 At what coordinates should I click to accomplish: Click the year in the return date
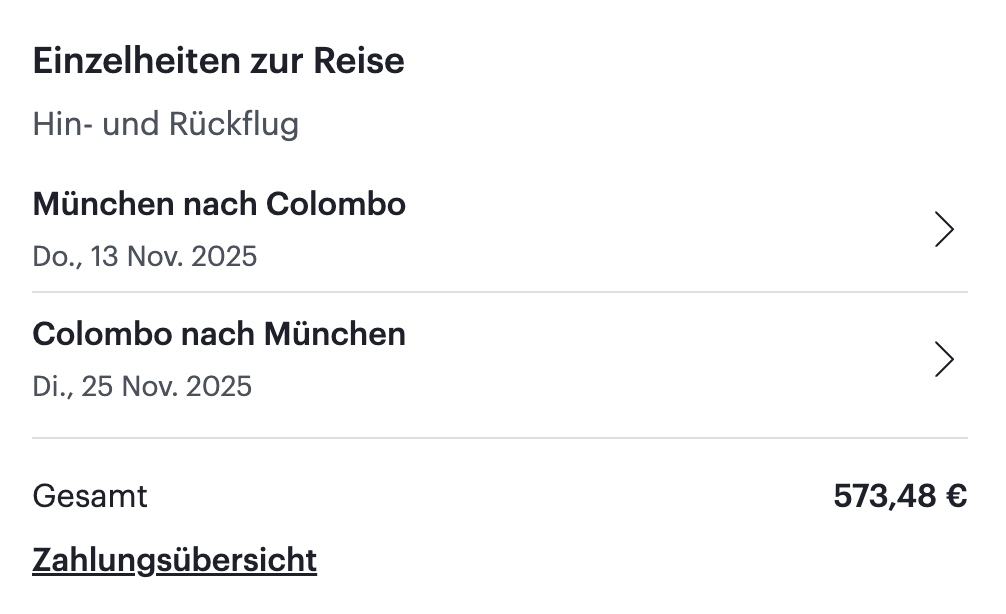[218, 386]
